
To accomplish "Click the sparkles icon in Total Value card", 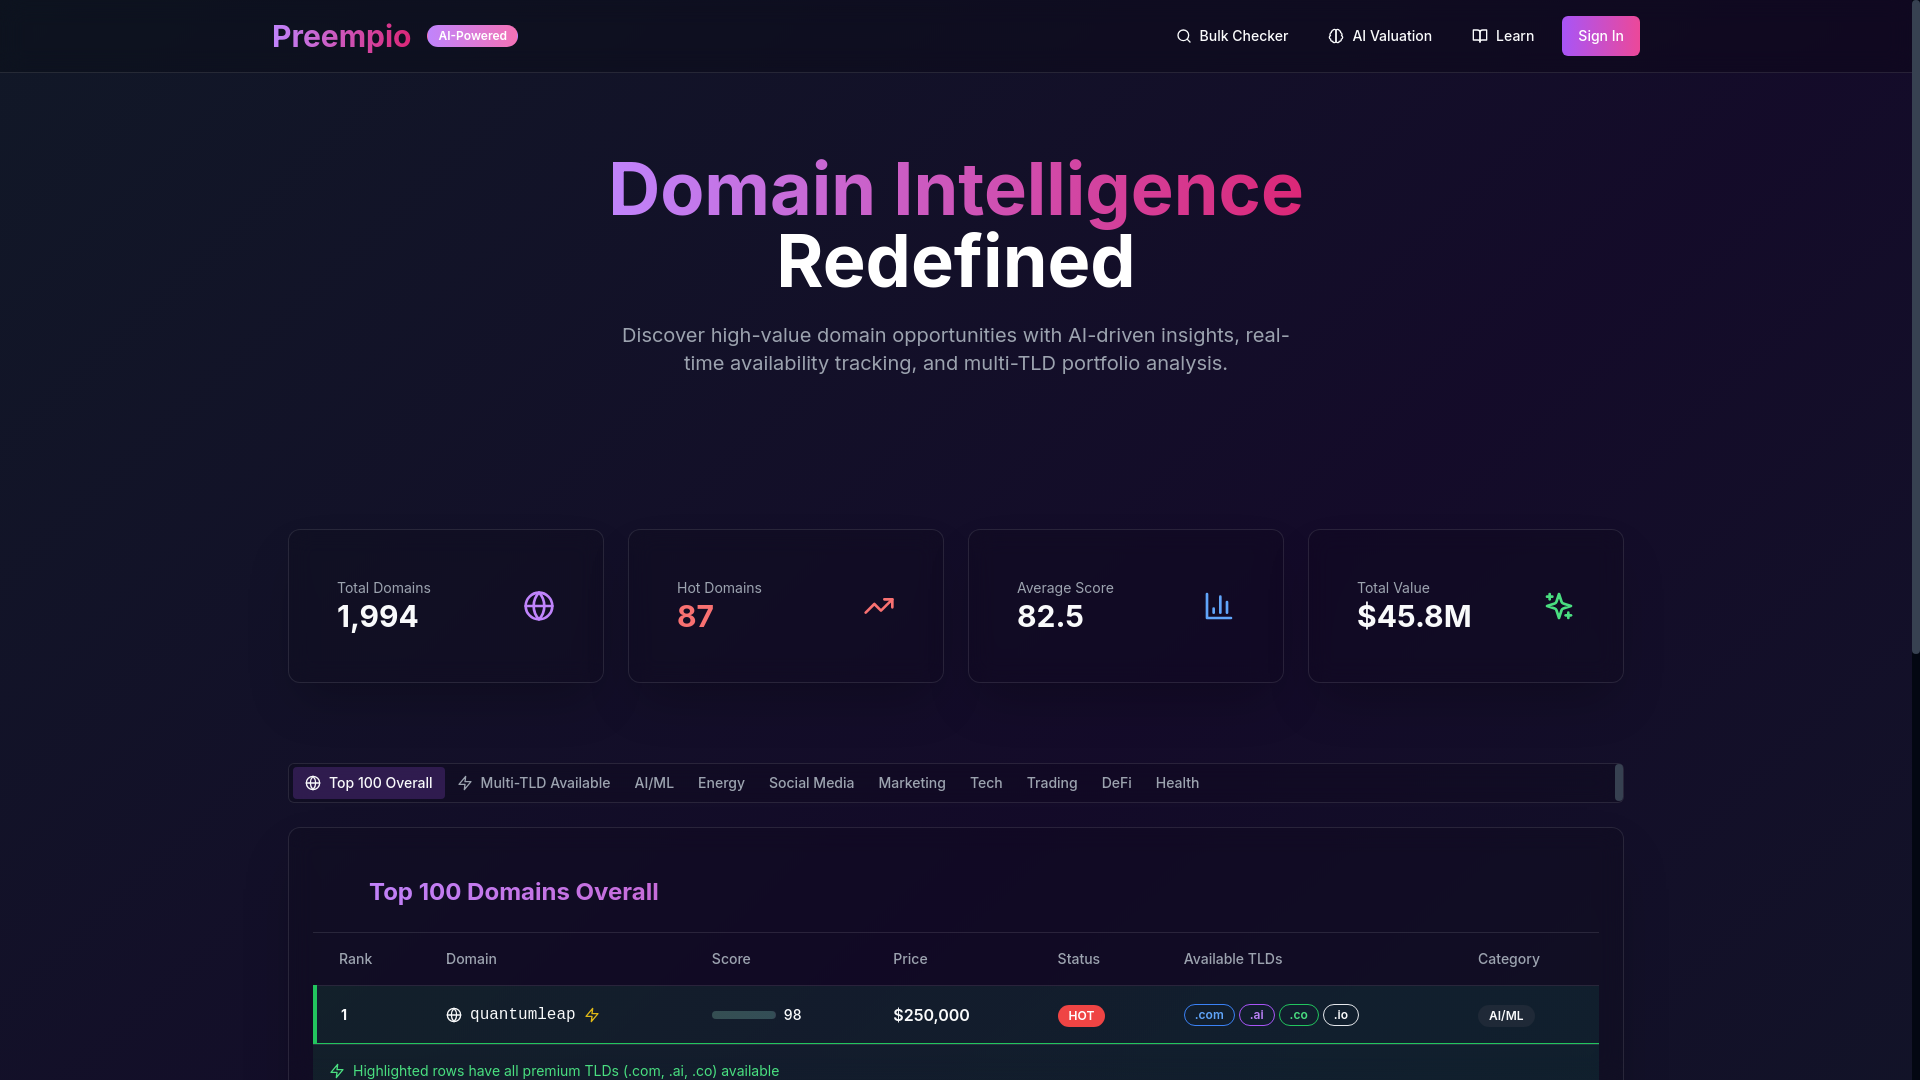I will 1559,606.
